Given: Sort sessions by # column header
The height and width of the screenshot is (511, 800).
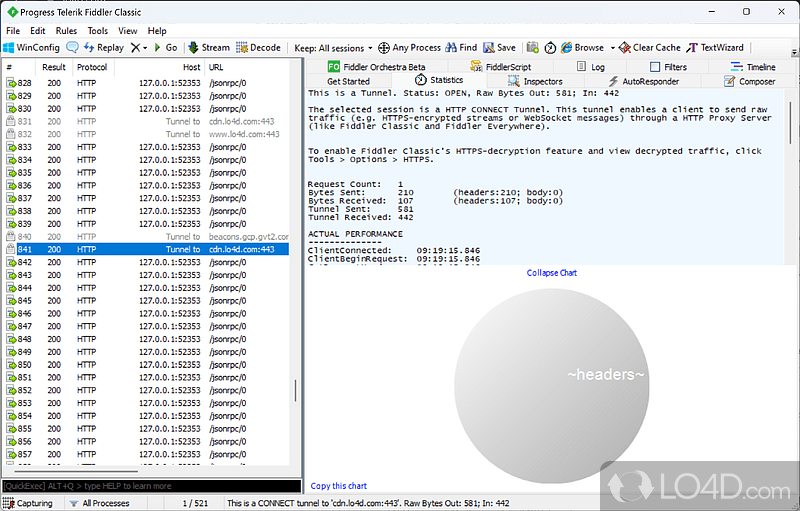Looking at the screenshot, I should (x=19, y=67).
